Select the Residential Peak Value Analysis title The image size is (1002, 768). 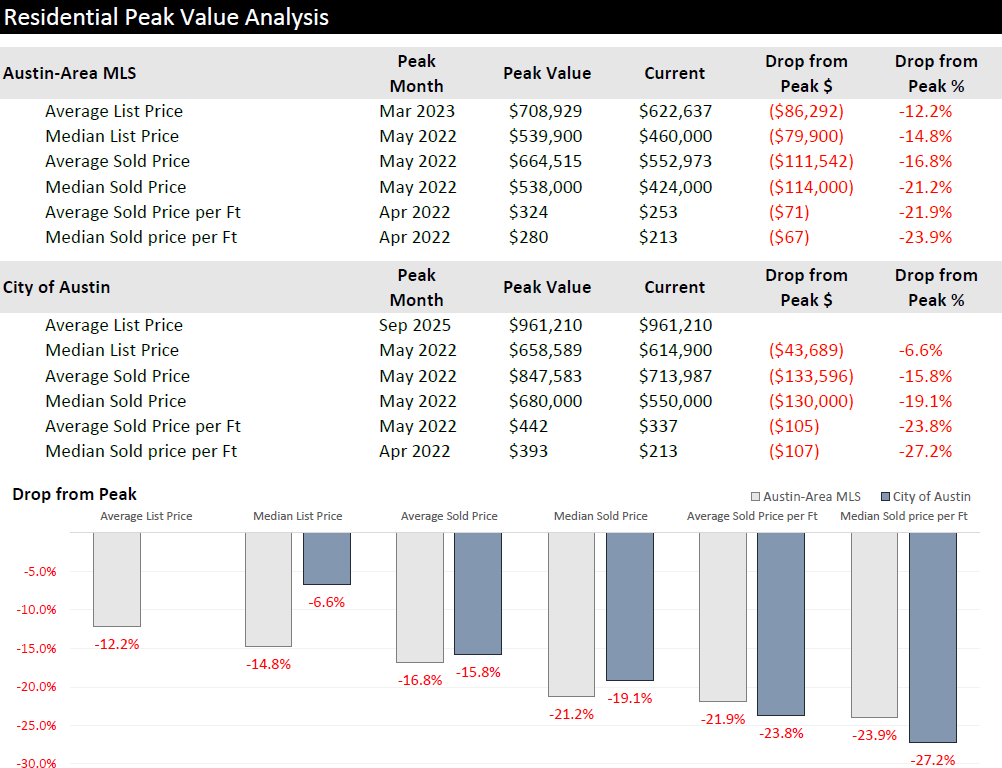click(166, 17)
